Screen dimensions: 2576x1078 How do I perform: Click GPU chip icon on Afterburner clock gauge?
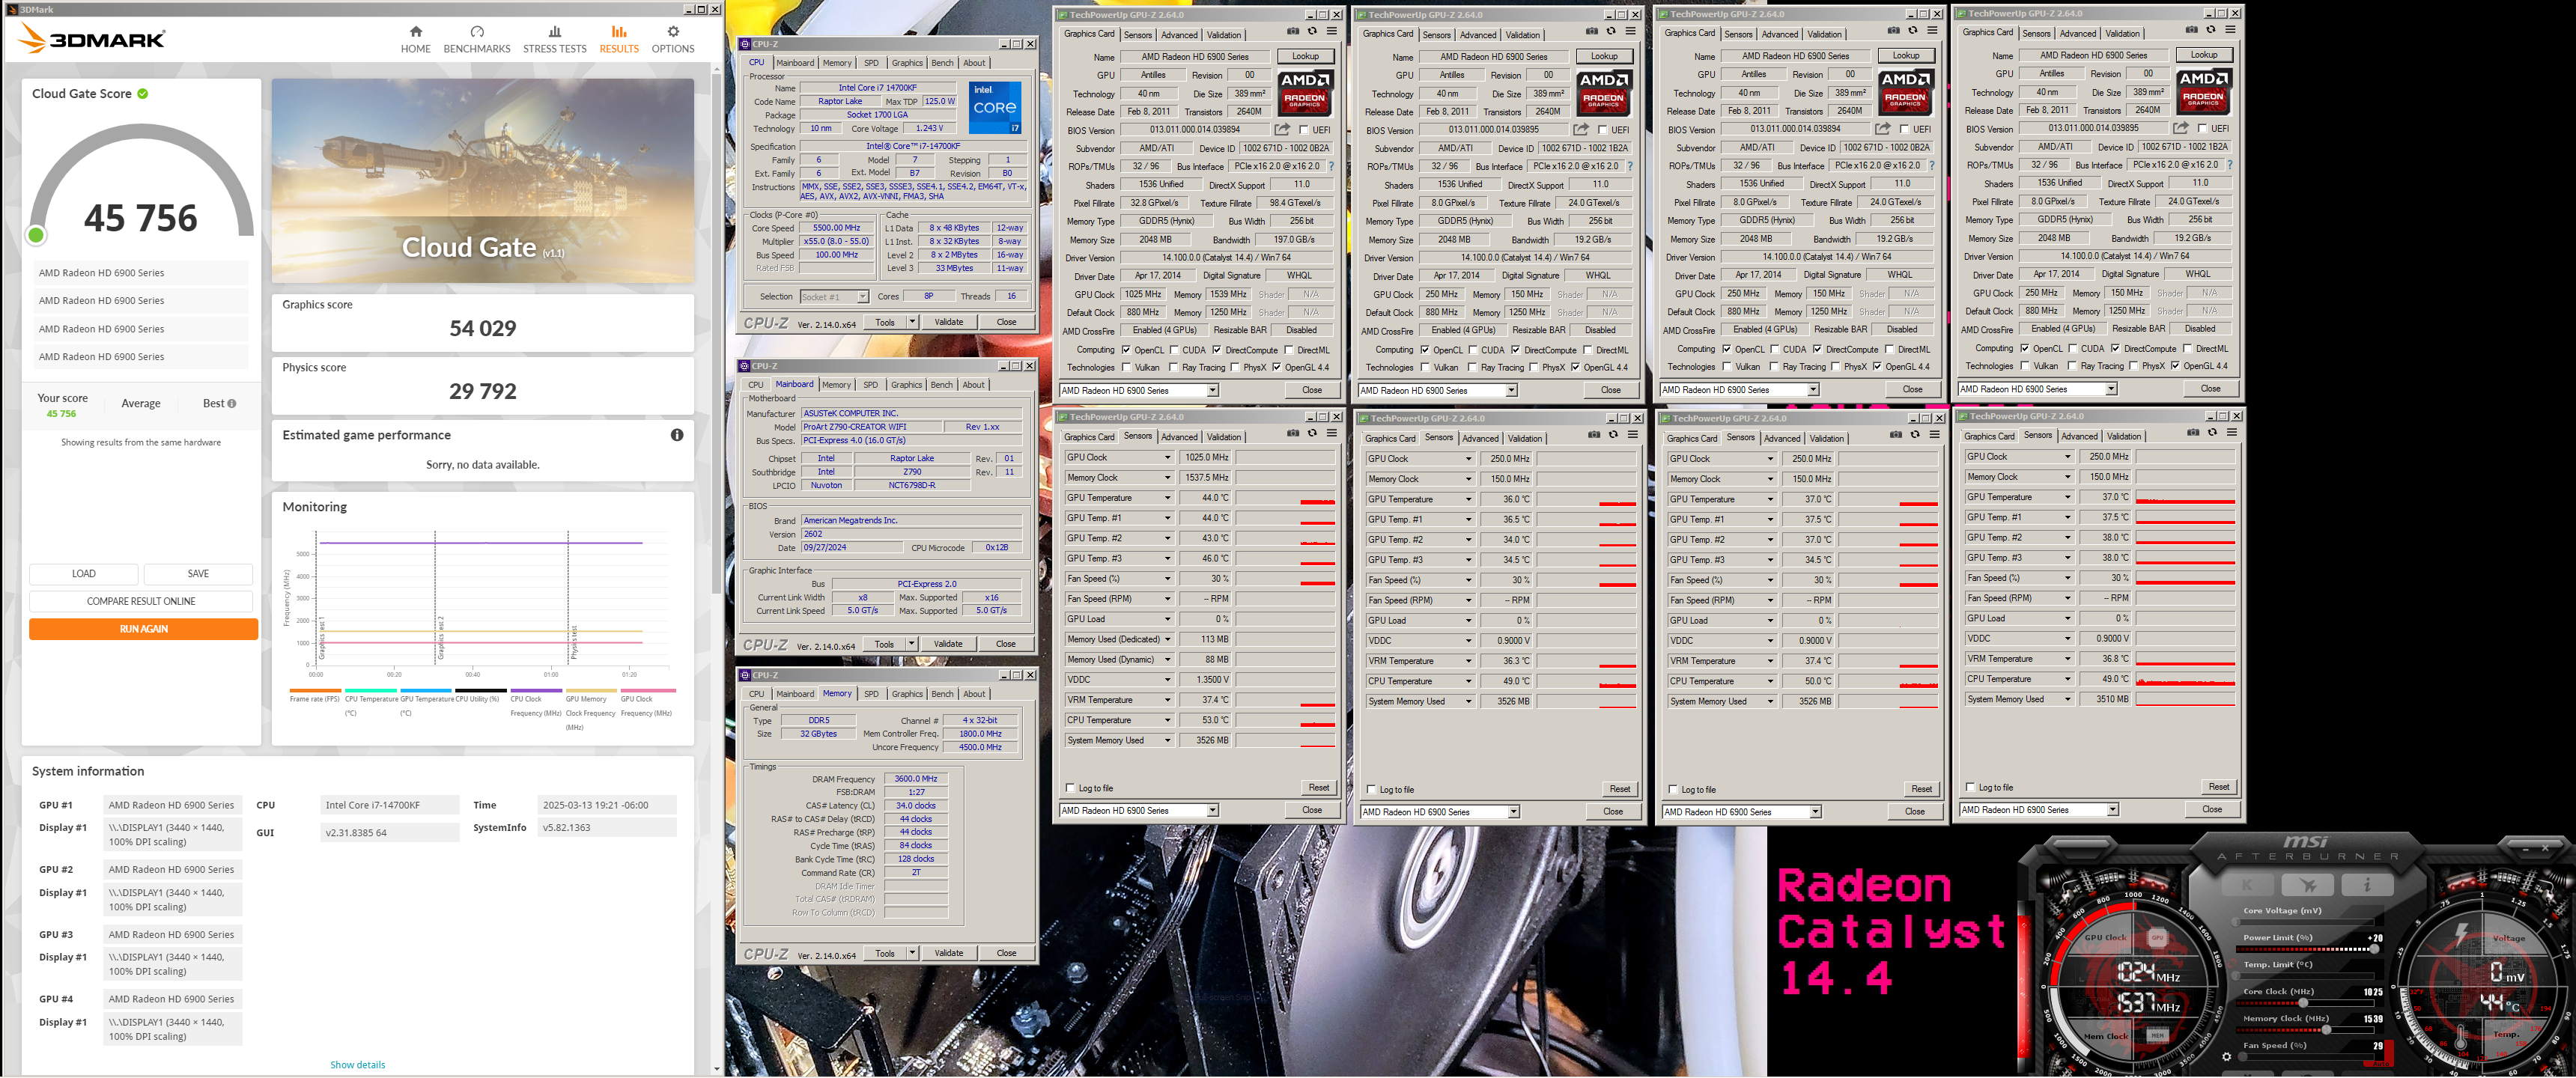click(2158, 938)
